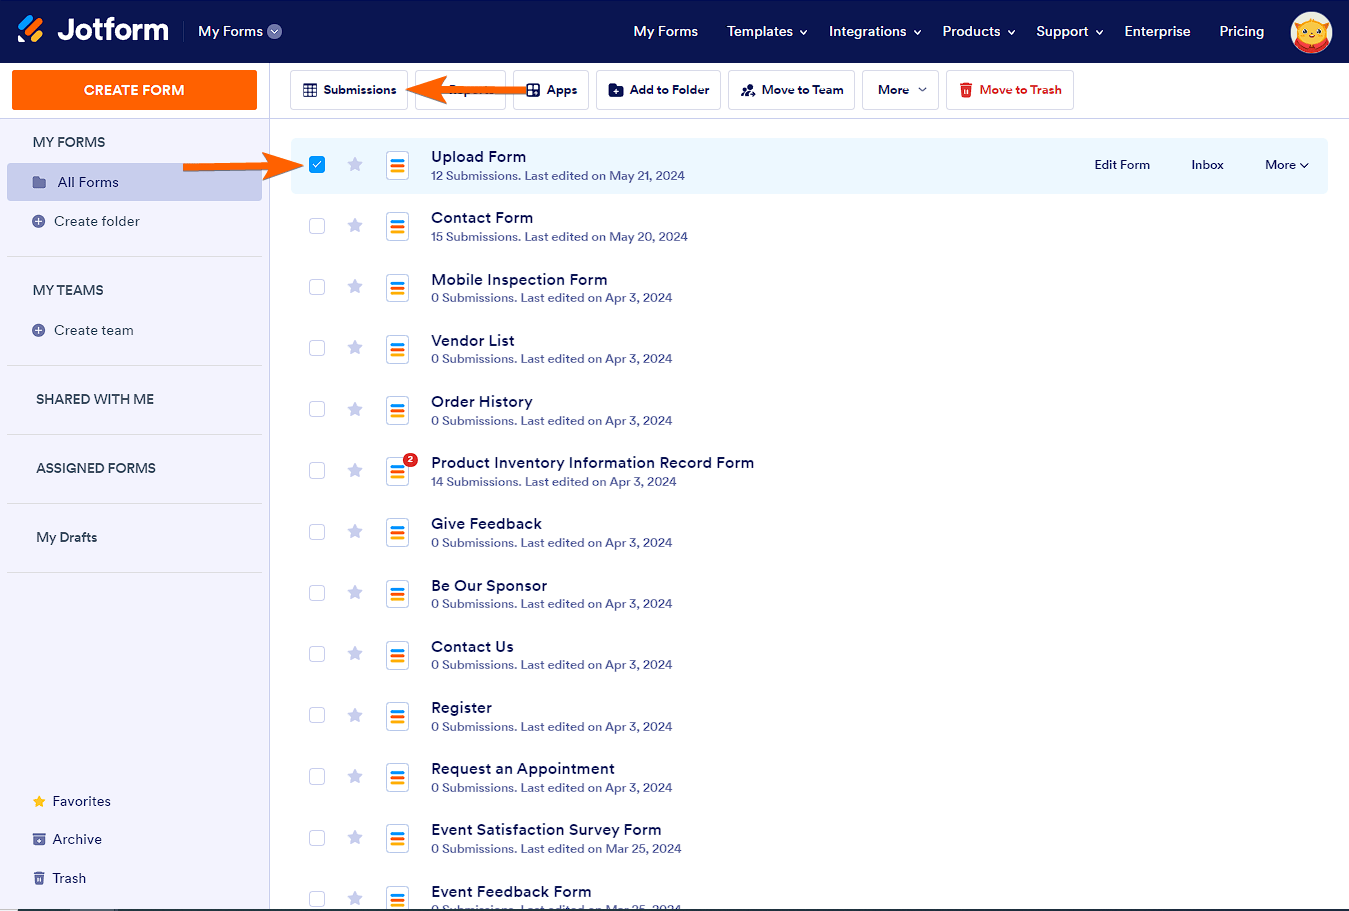
Task: Open My Forms in top navigation
Action: click(x=666, y=31)
